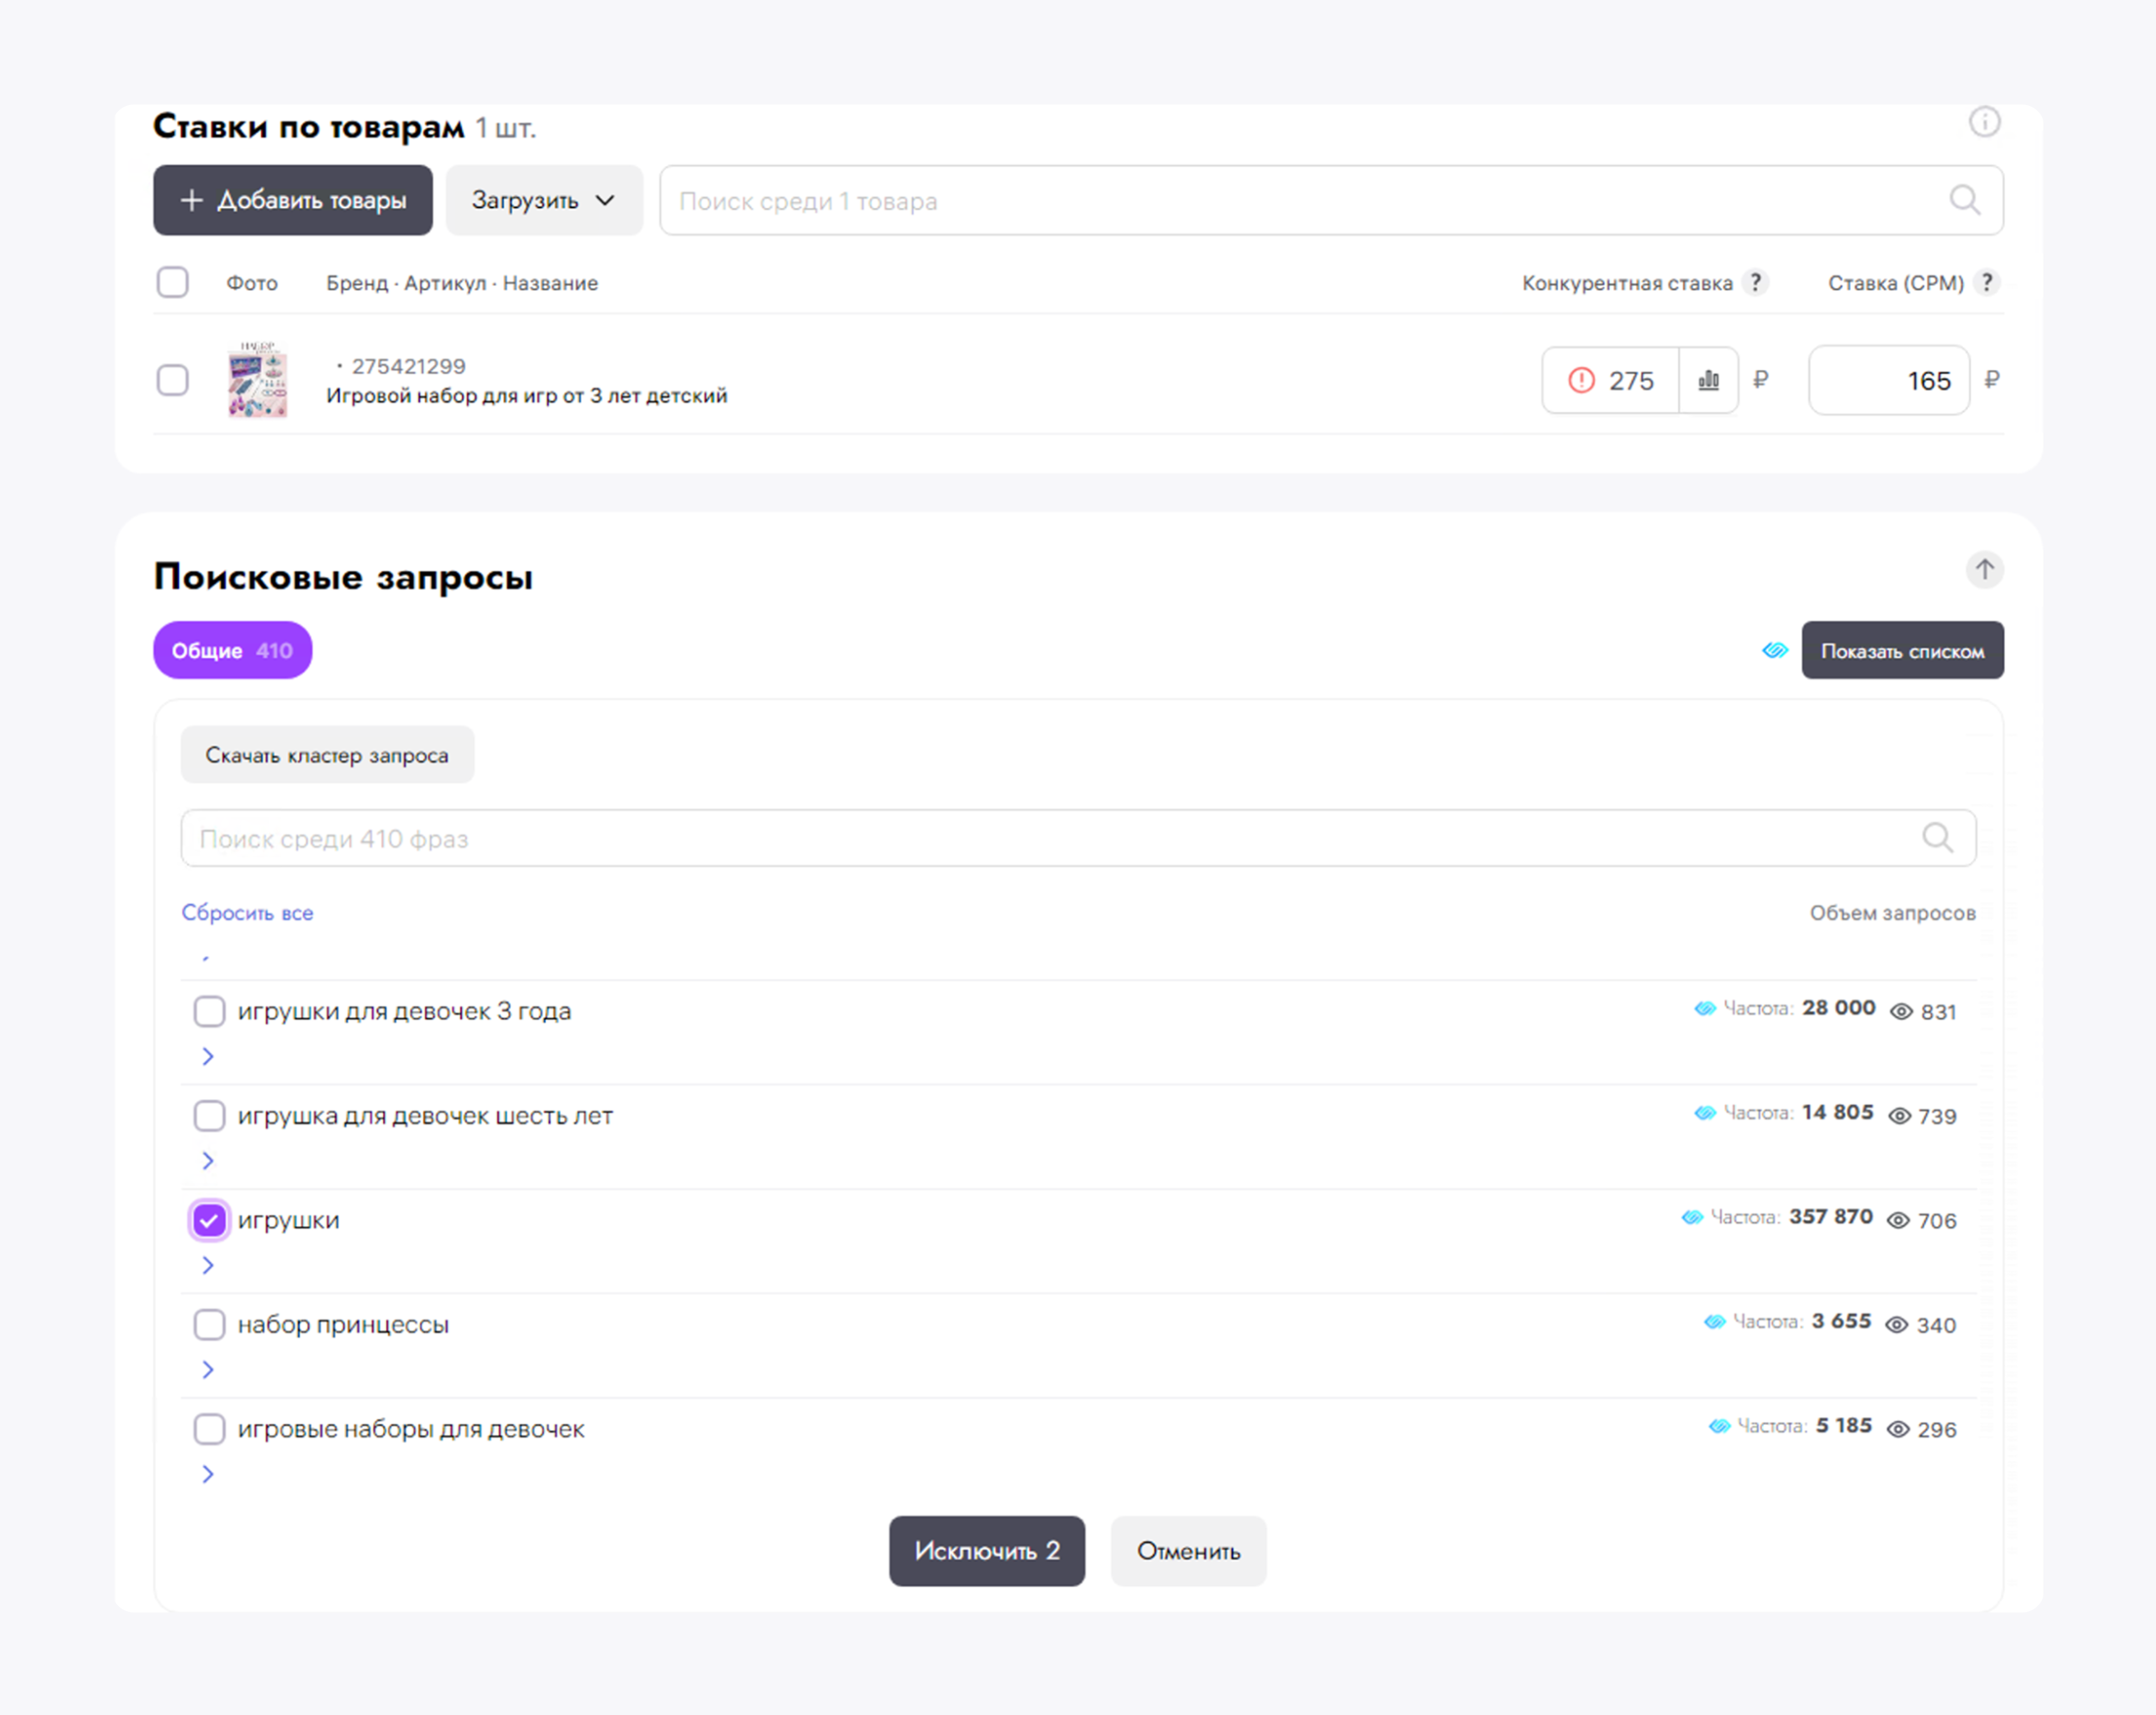The image size is (2156, 1715).
Task: Click the question mark next to Конкурентная ставка
Action: coord(1755,283)
